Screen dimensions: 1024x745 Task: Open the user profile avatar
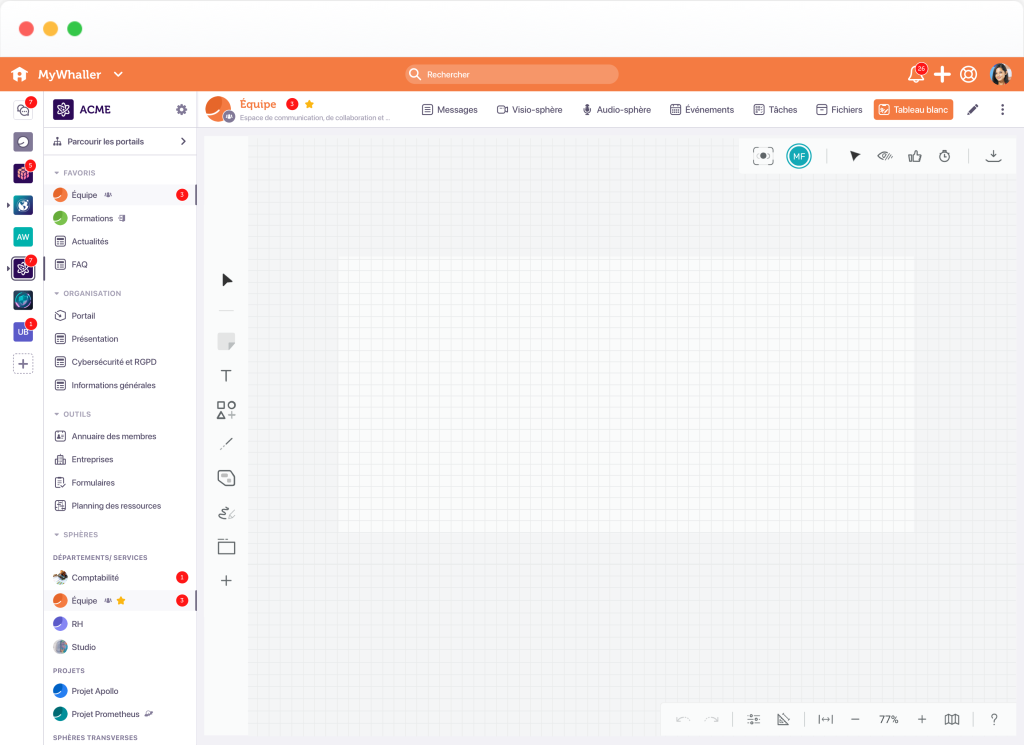[1000, 74]
